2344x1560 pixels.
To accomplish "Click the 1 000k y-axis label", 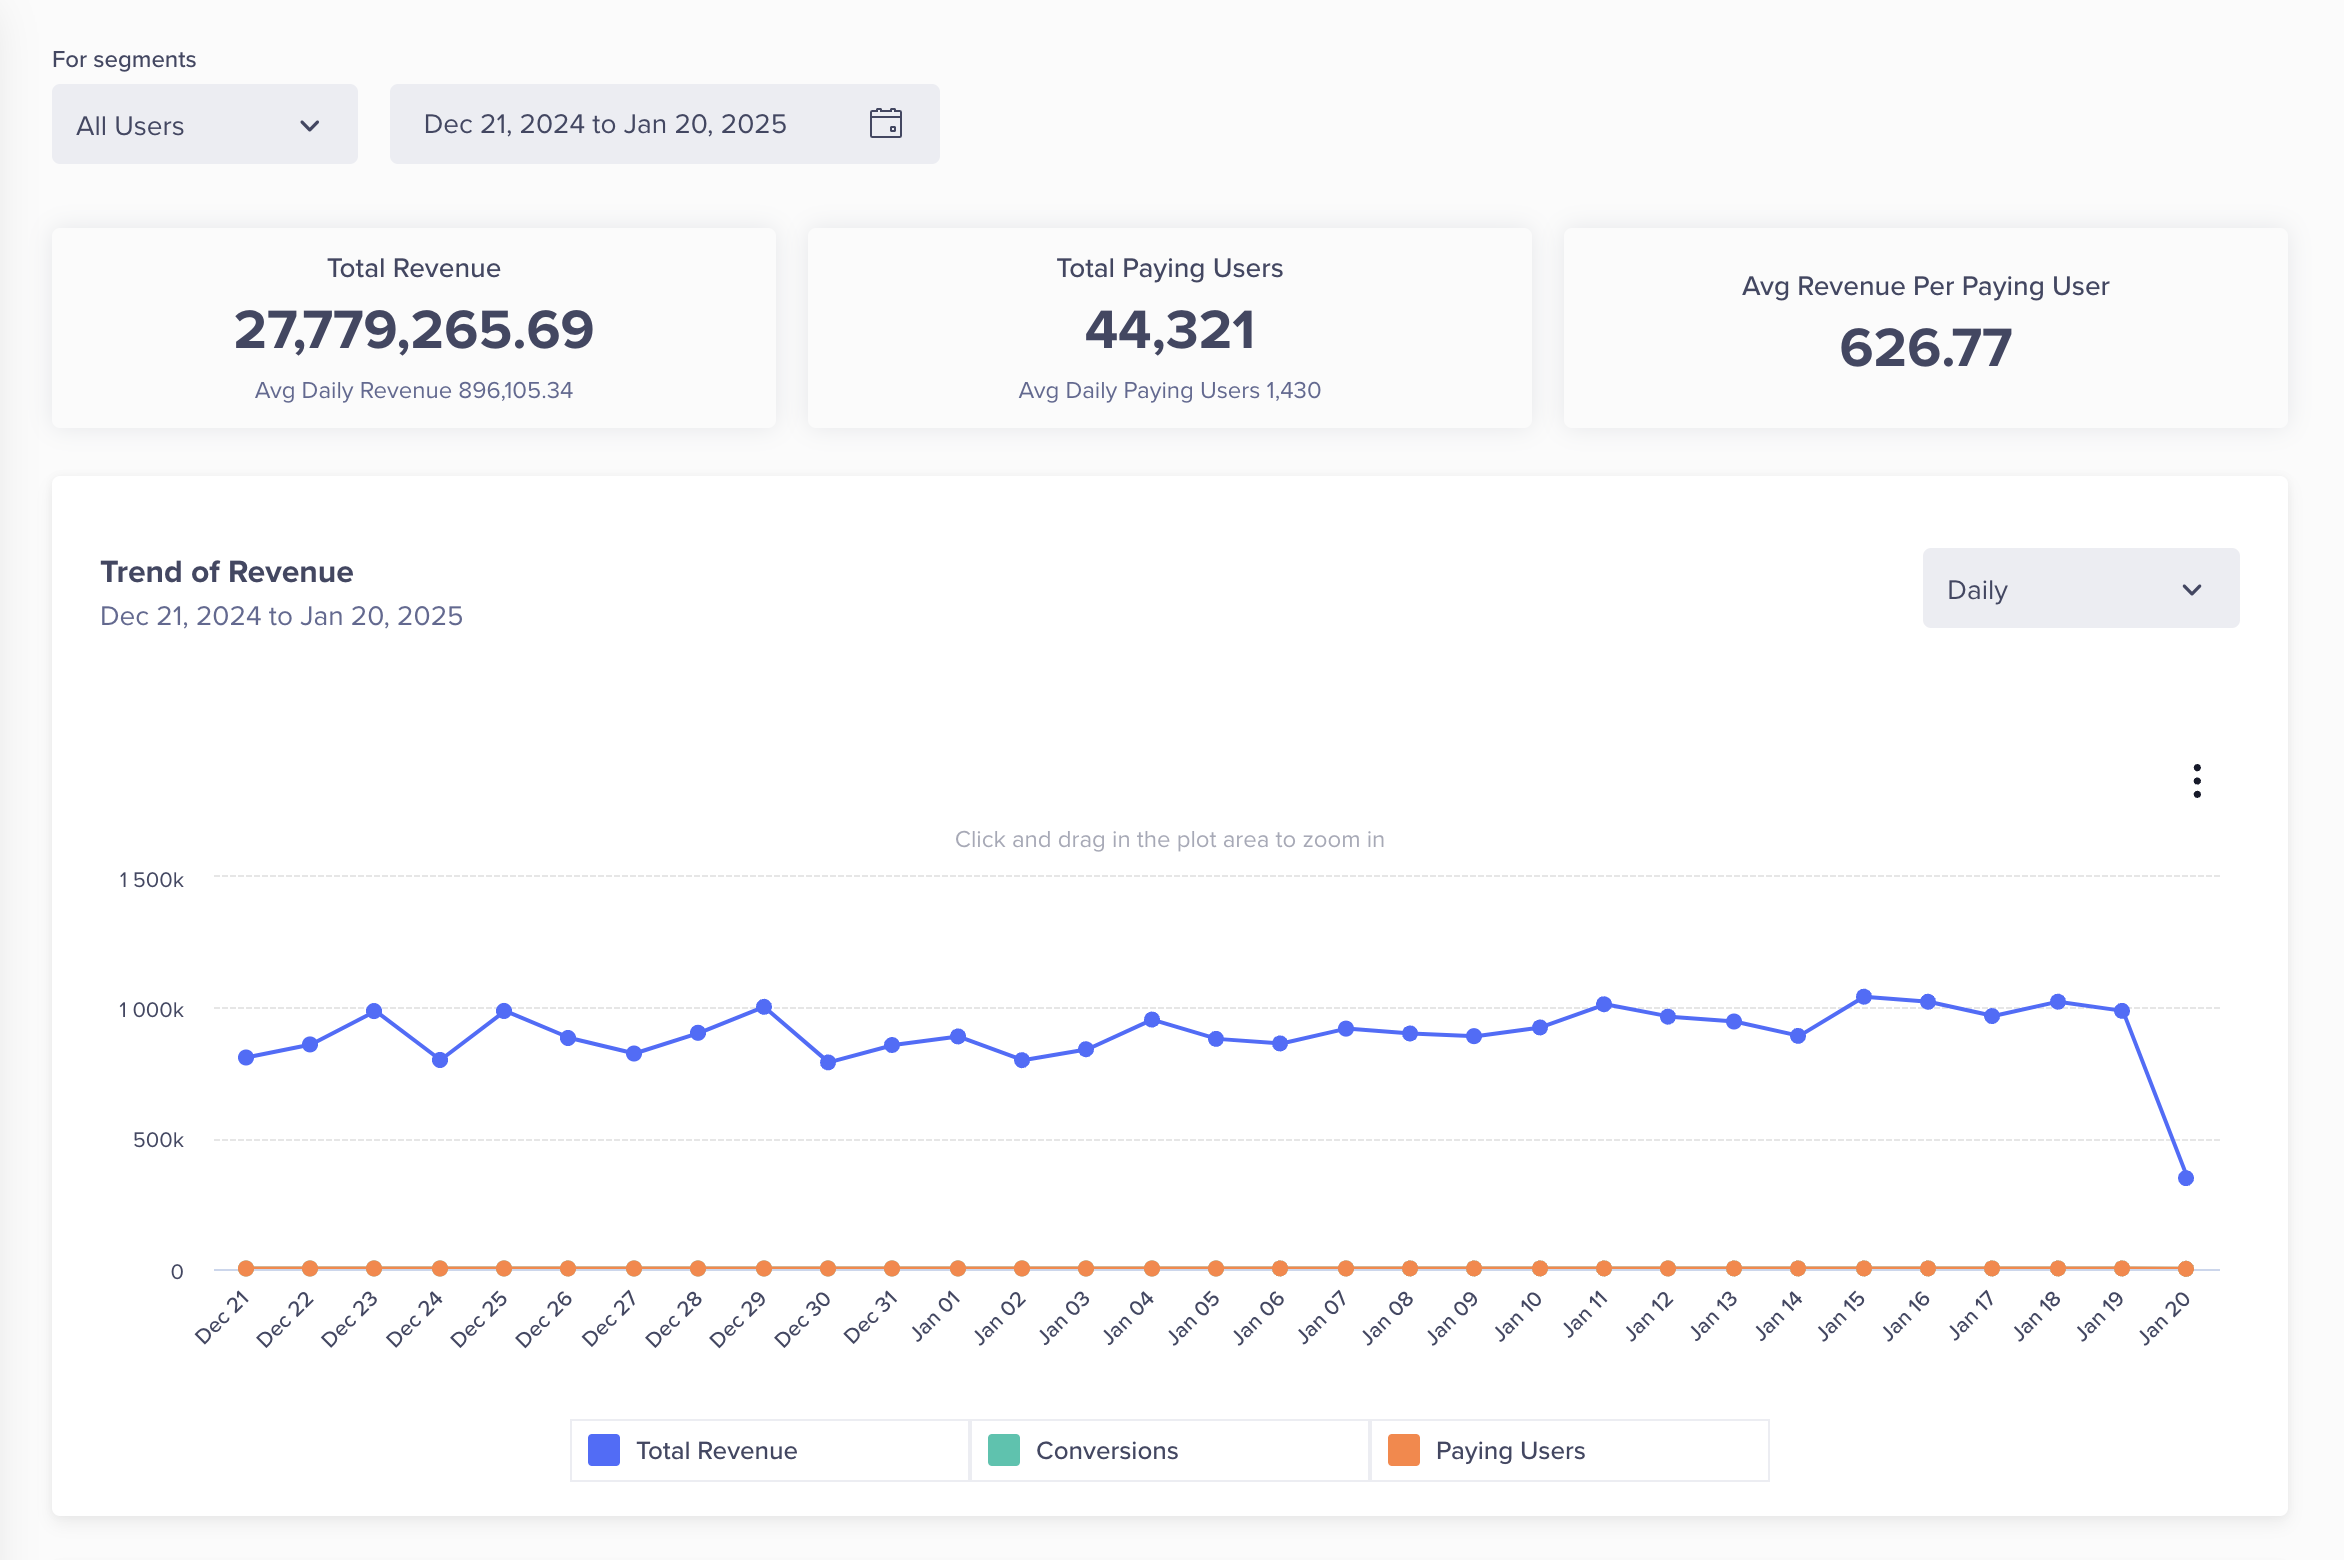I will tap(151, 1010).
